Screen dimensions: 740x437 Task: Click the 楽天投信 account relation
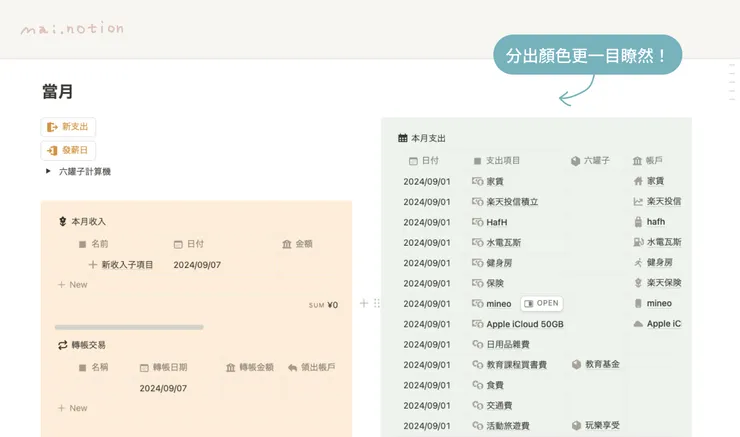click(657, 201)
